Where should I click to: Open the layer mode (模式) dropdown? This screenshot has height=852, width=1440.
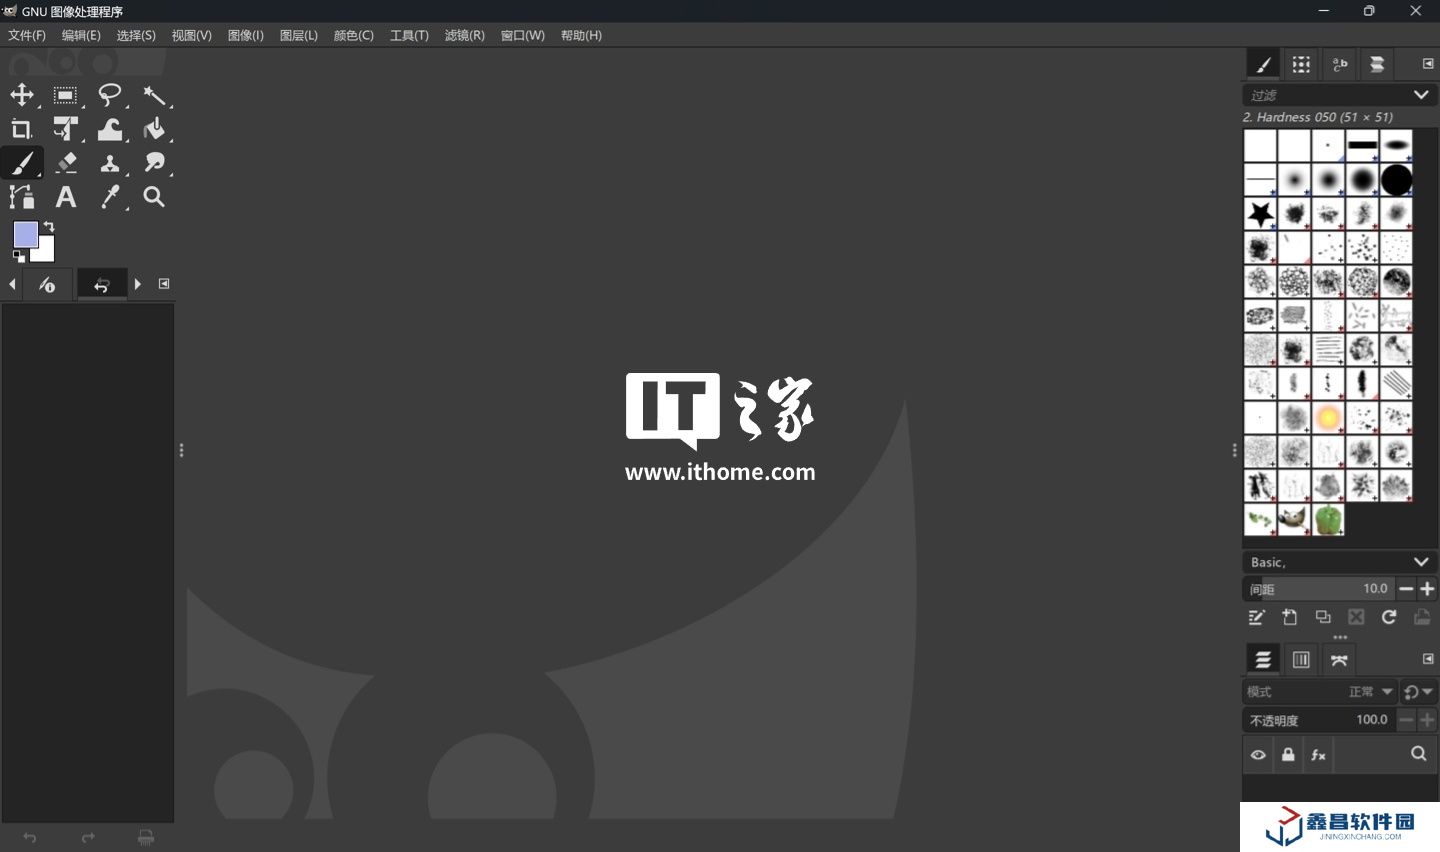[1387, 692]
